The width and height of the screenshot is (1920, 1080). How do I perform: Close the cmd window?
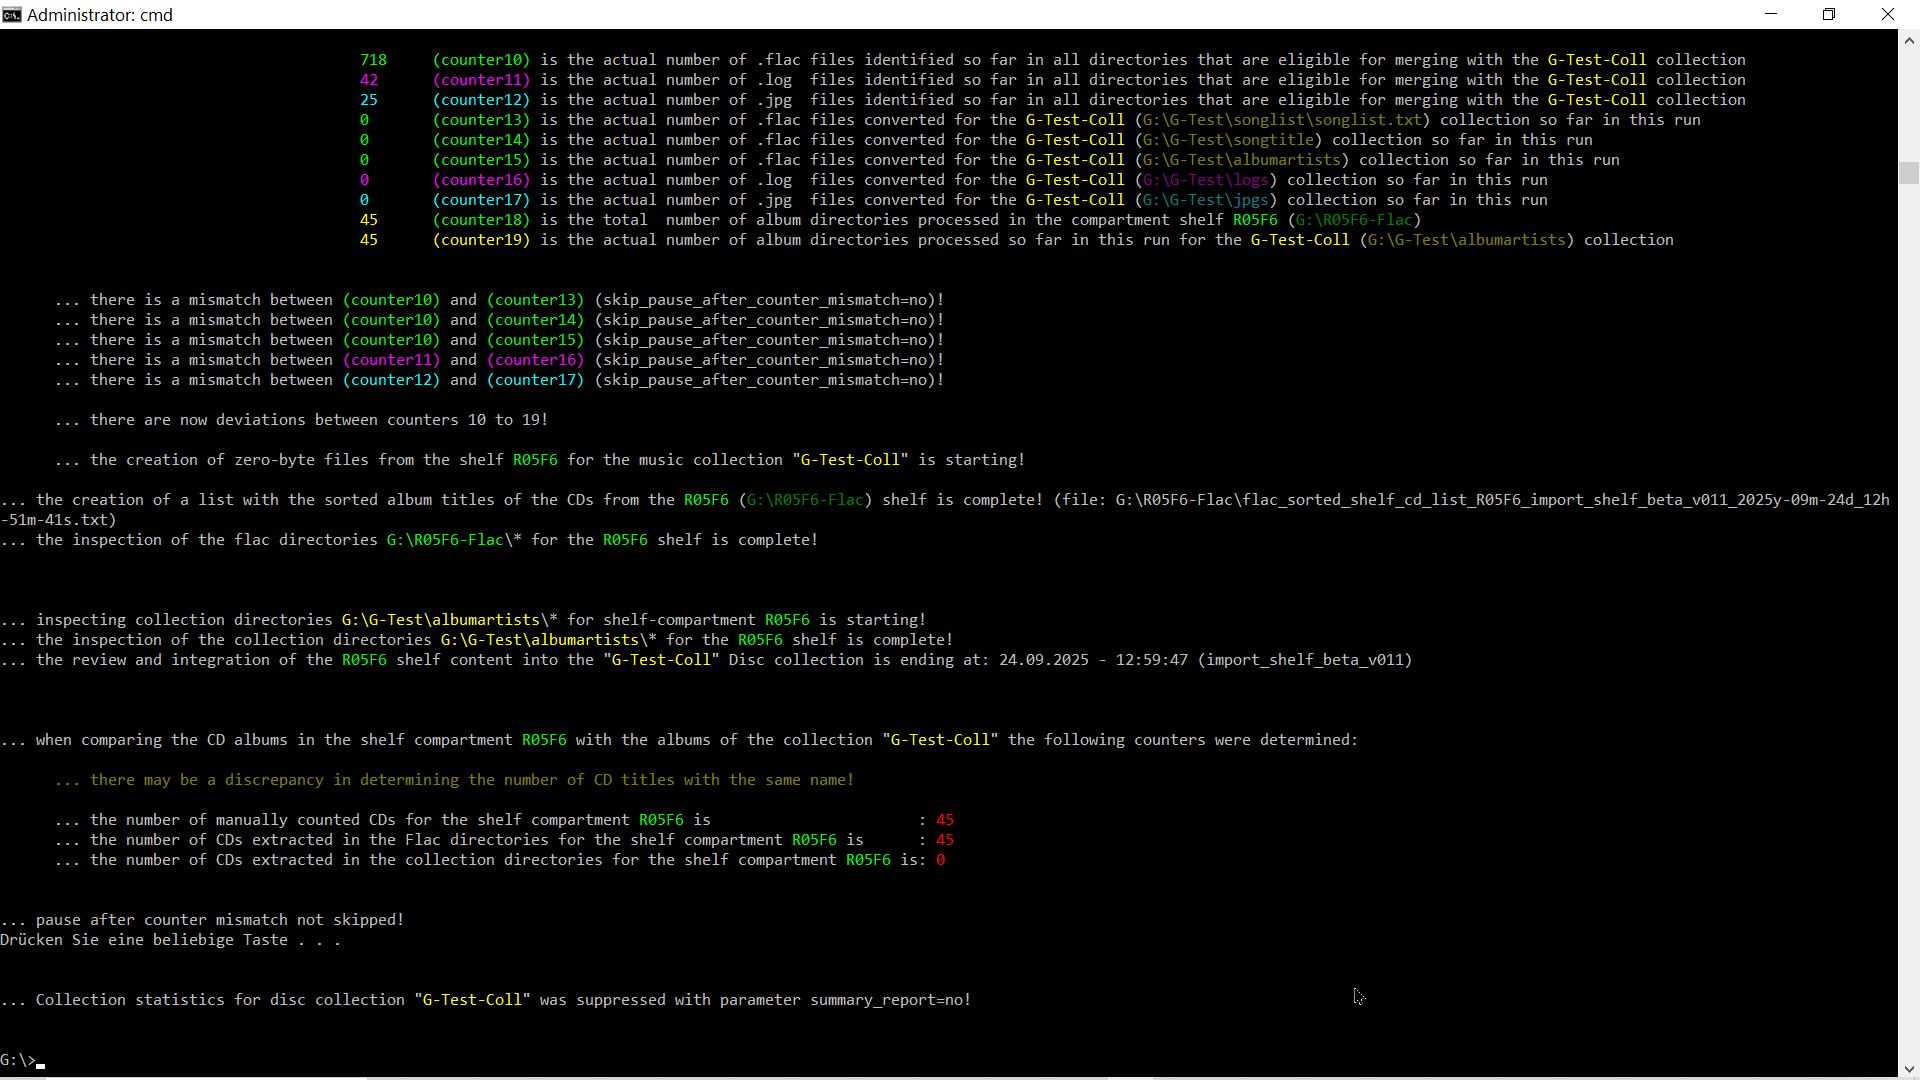[1887, 14]
